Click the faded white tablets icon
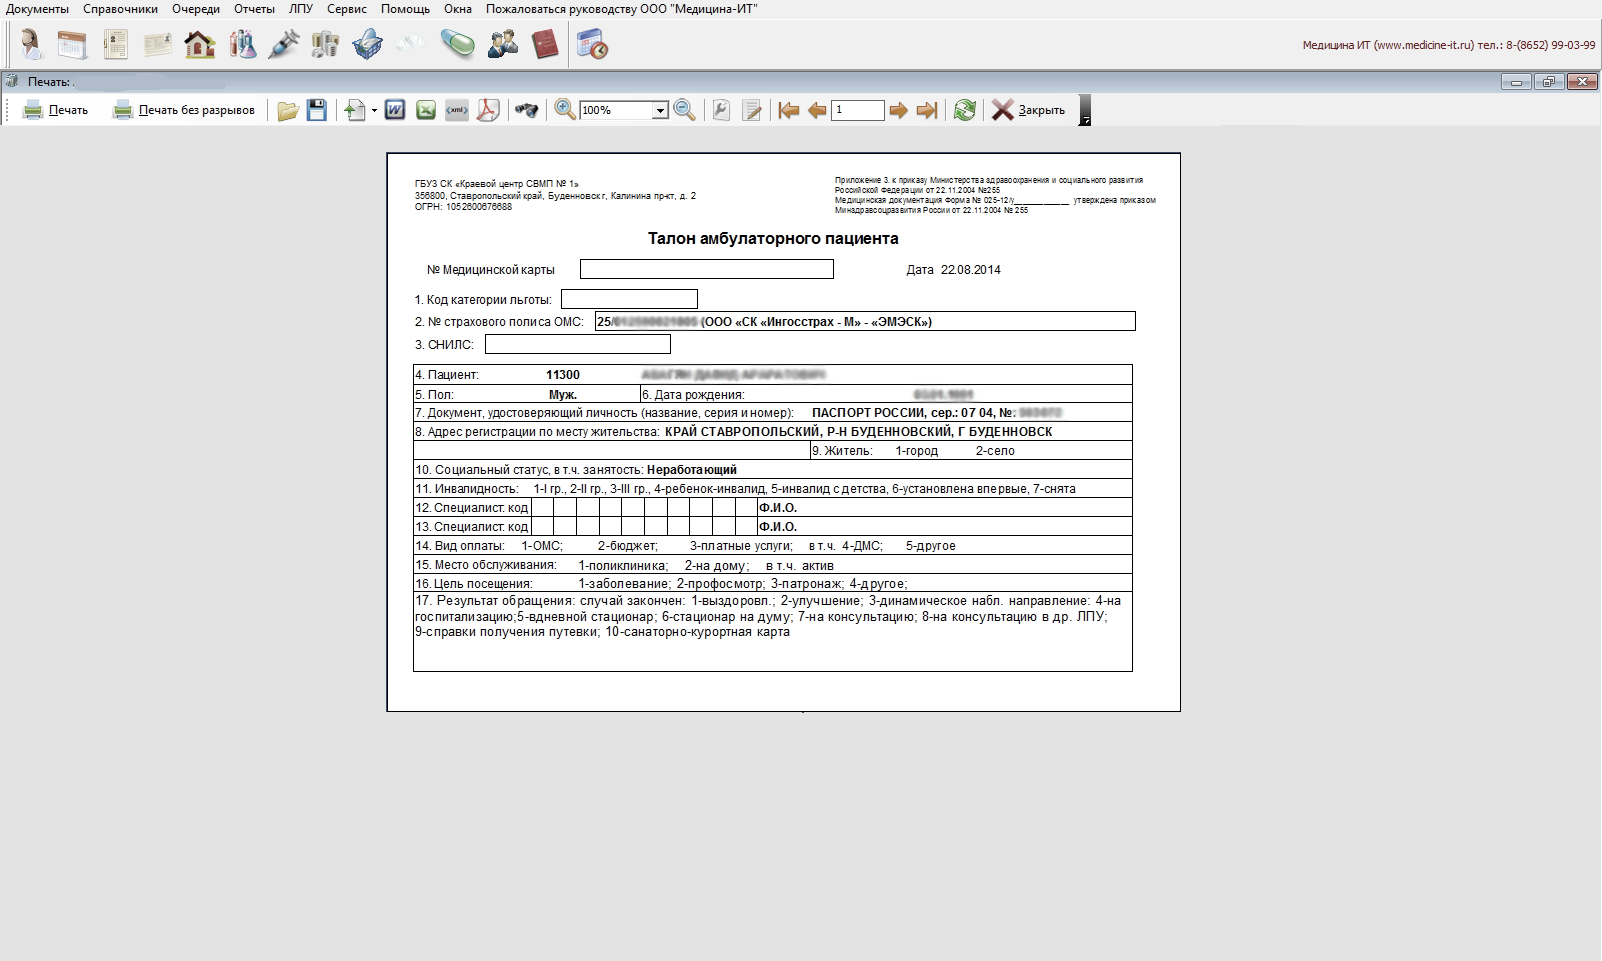 coord(410,44)
